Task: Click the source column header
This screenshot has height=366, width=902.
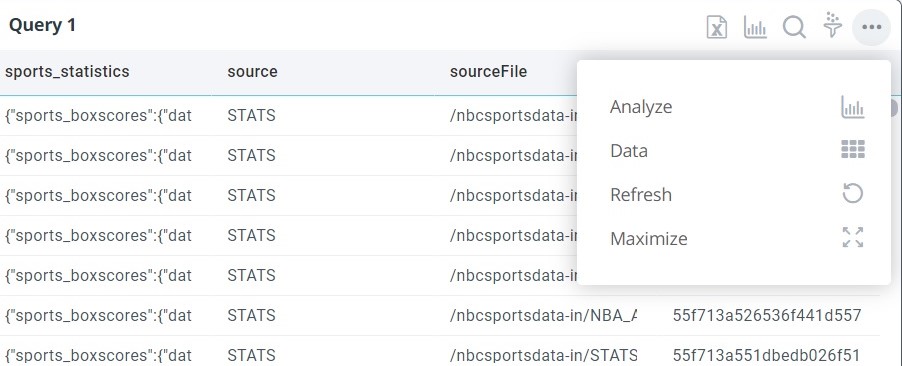Action: [x=252, y=71]
